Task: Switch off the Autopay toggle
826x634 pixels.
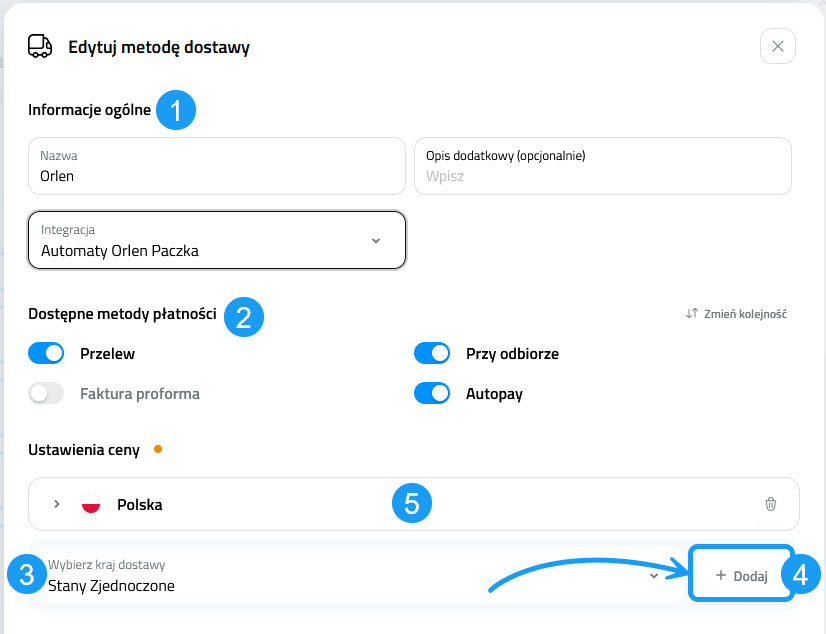Action: 432,393
